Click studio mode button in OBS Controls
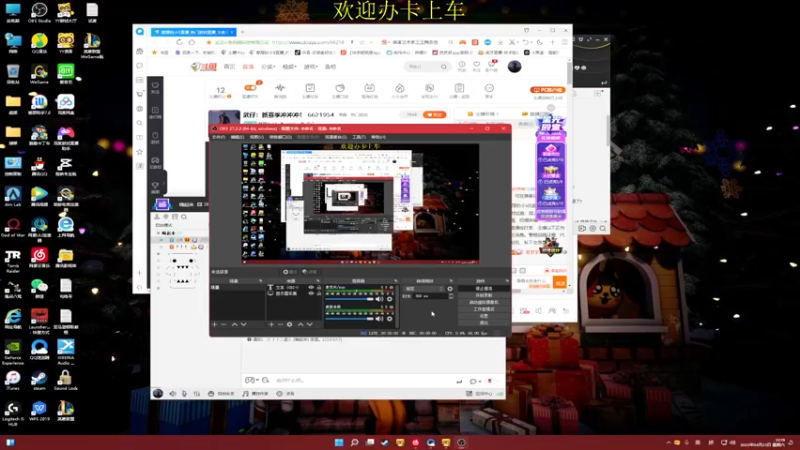This screenshot has width=800, height=450. (484, 309)
